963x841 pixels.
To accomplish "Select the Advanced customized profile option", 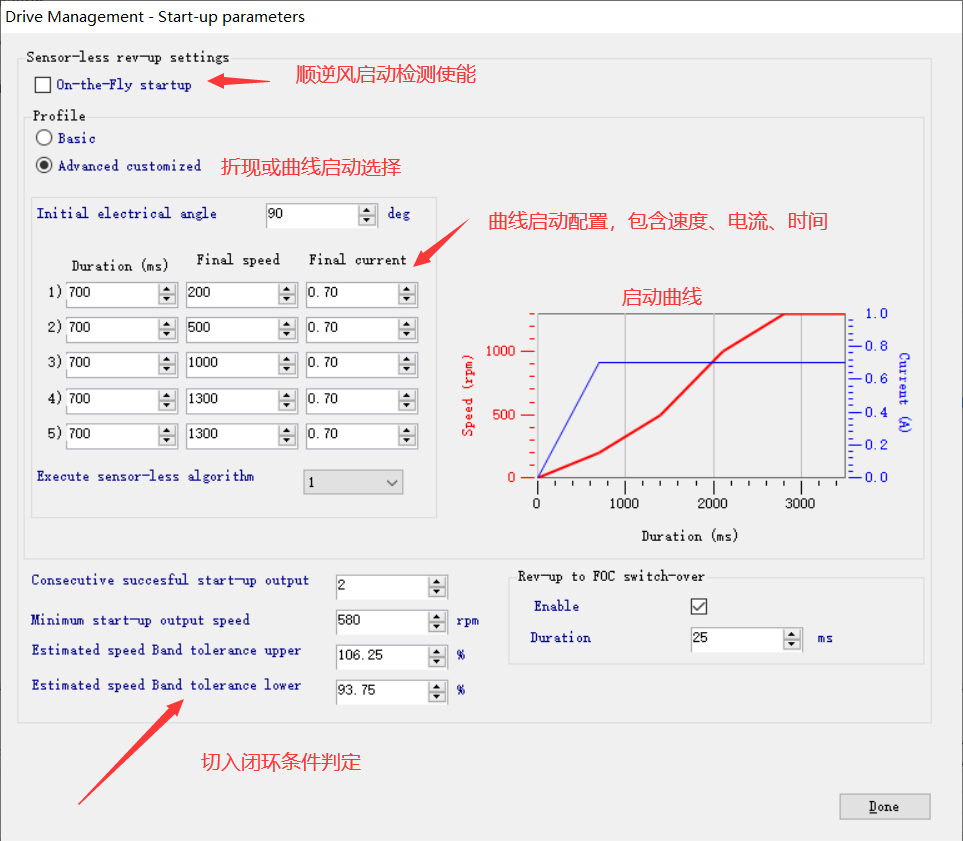I will pos(44,165).
